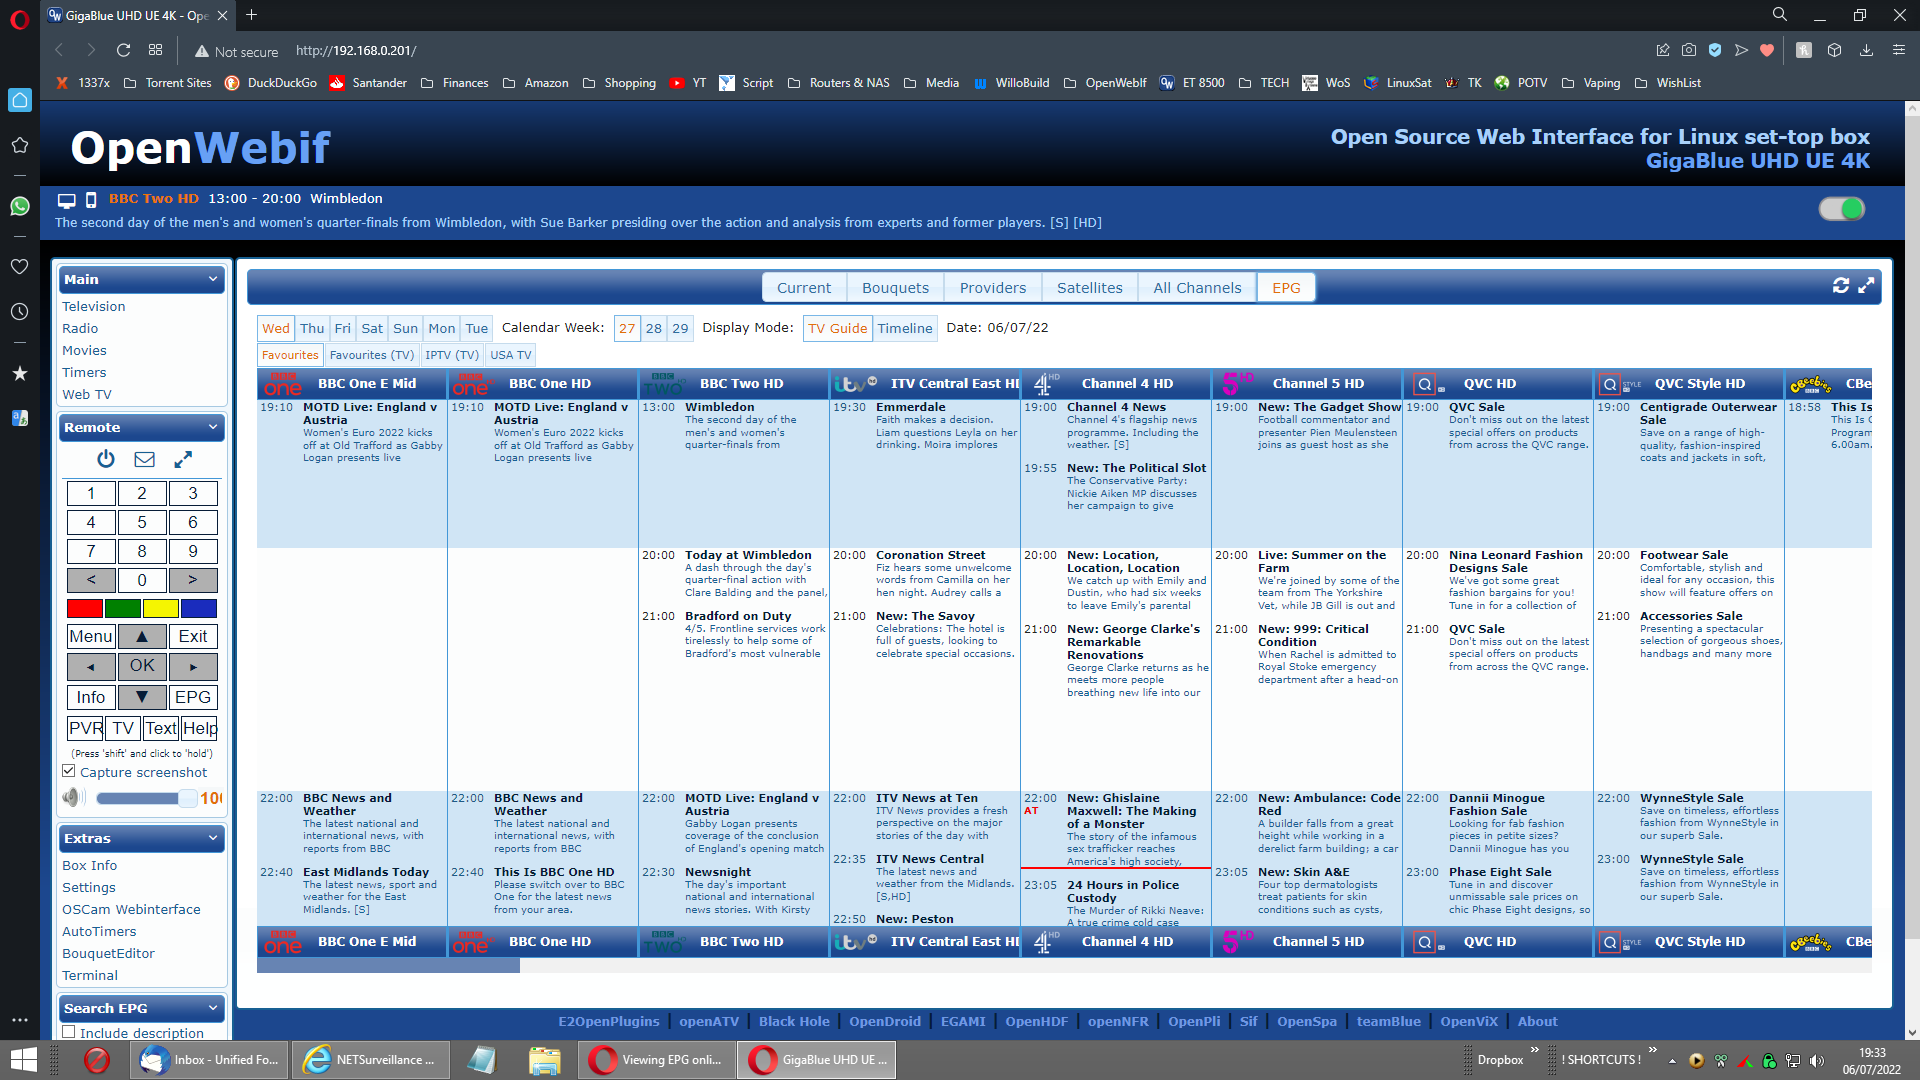The width and height of the screenshot is (1920, 1080).
Task: Select Sat in the day selector
Action: (x=372, y=328)
